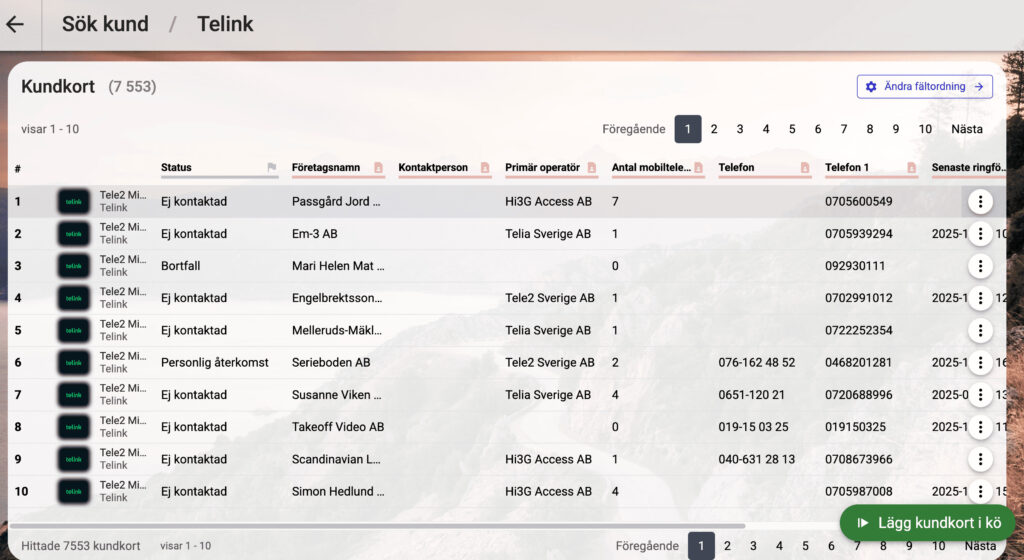Go to page 5 in top pagination
This screenshot has width=1024, height=560.
tap(792, 129)
